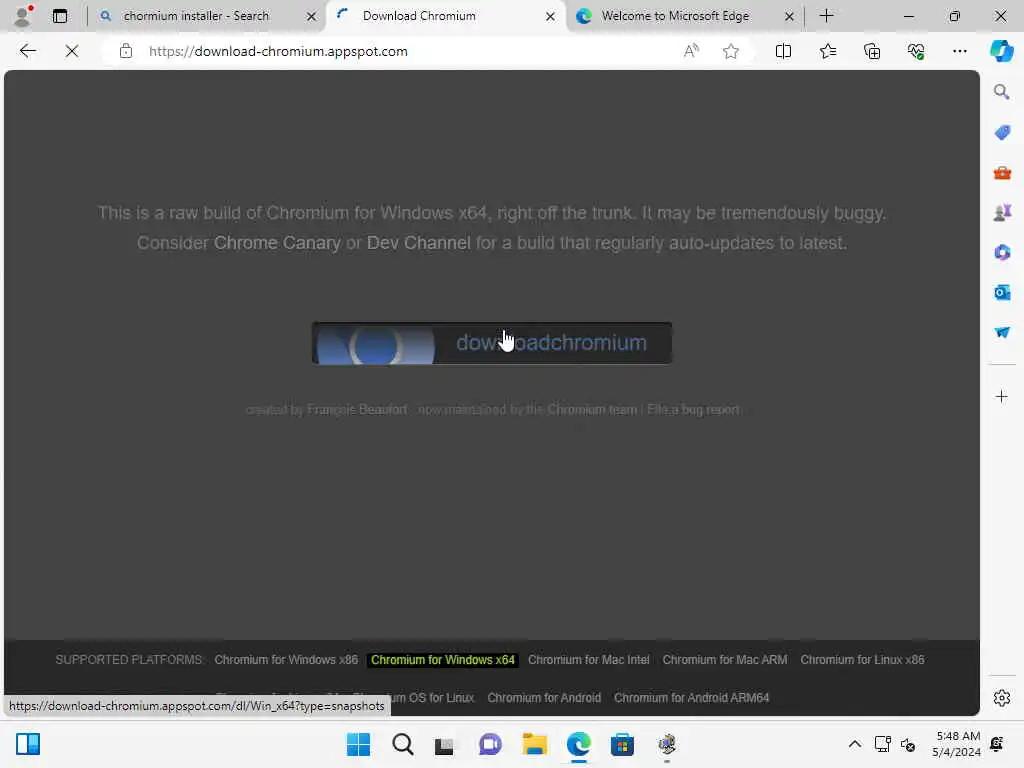The image size is (1024, 768).
Task: Open sidebar Games chess icon
Action: click(1002, 213)
